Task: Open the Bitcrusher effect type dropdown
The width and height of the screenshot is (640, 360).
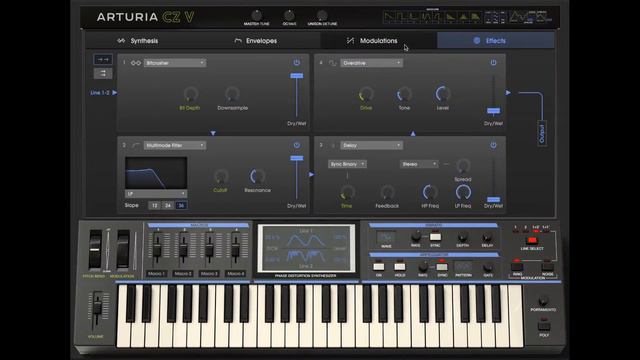Action: pyautogui.click(x=175, y=63)
